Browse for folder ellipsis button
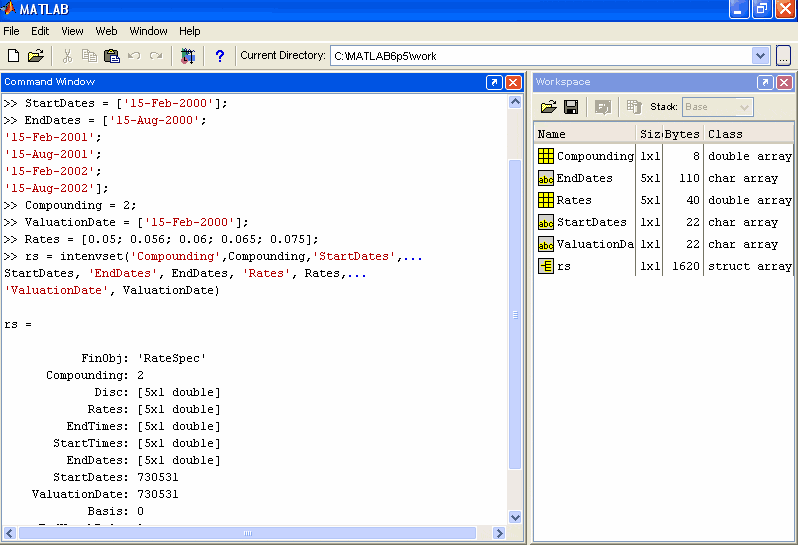This screenshot has width=798, height=545. coord(783,55)
